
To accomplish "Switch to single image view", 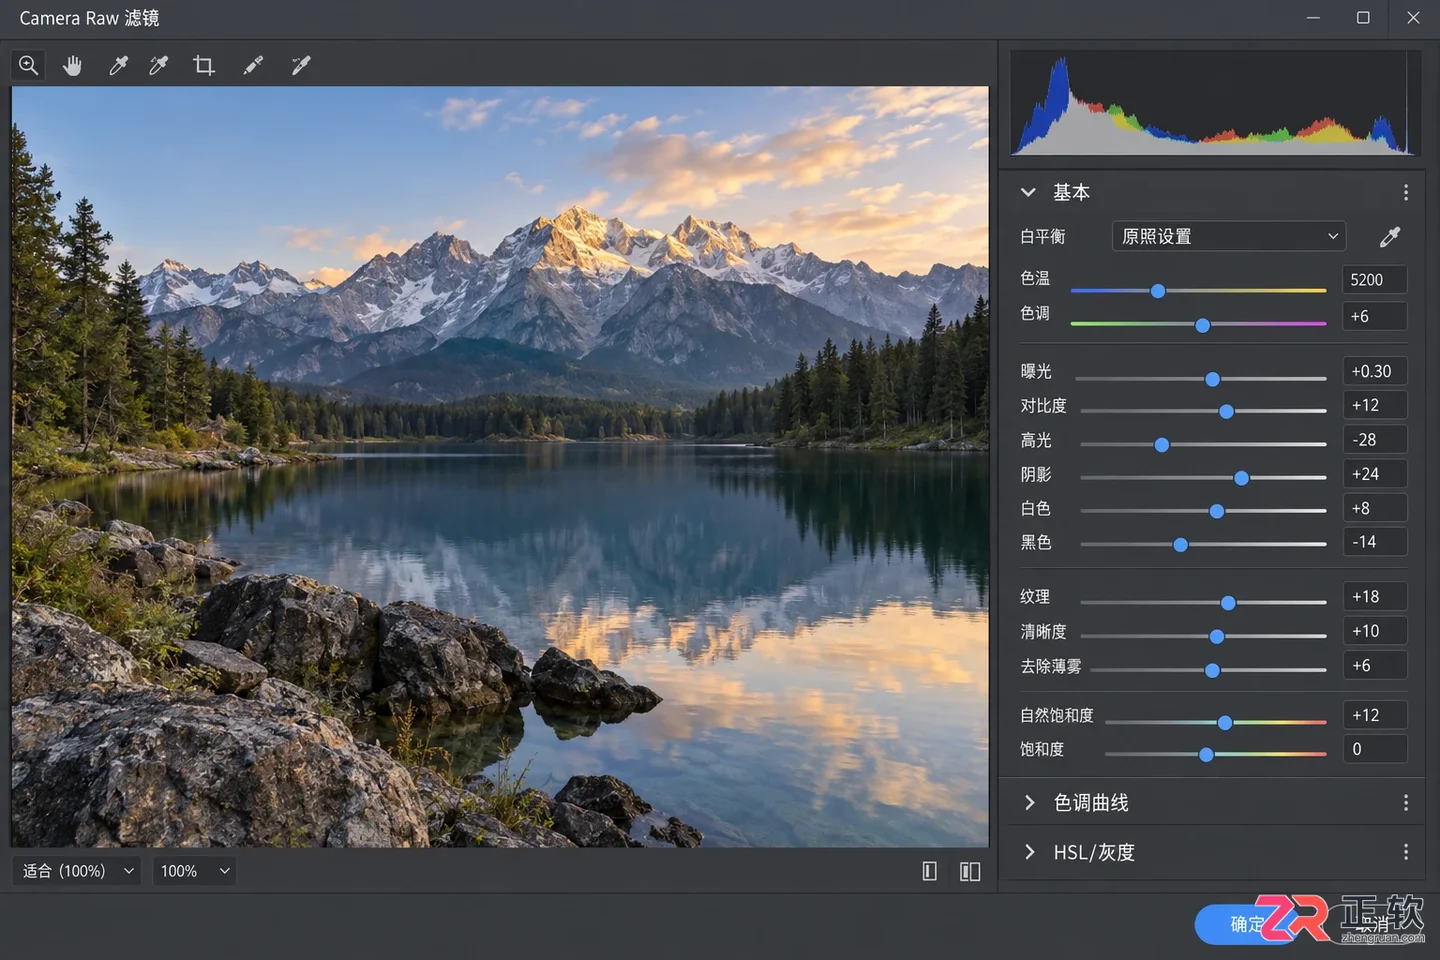I will (930, 871).
